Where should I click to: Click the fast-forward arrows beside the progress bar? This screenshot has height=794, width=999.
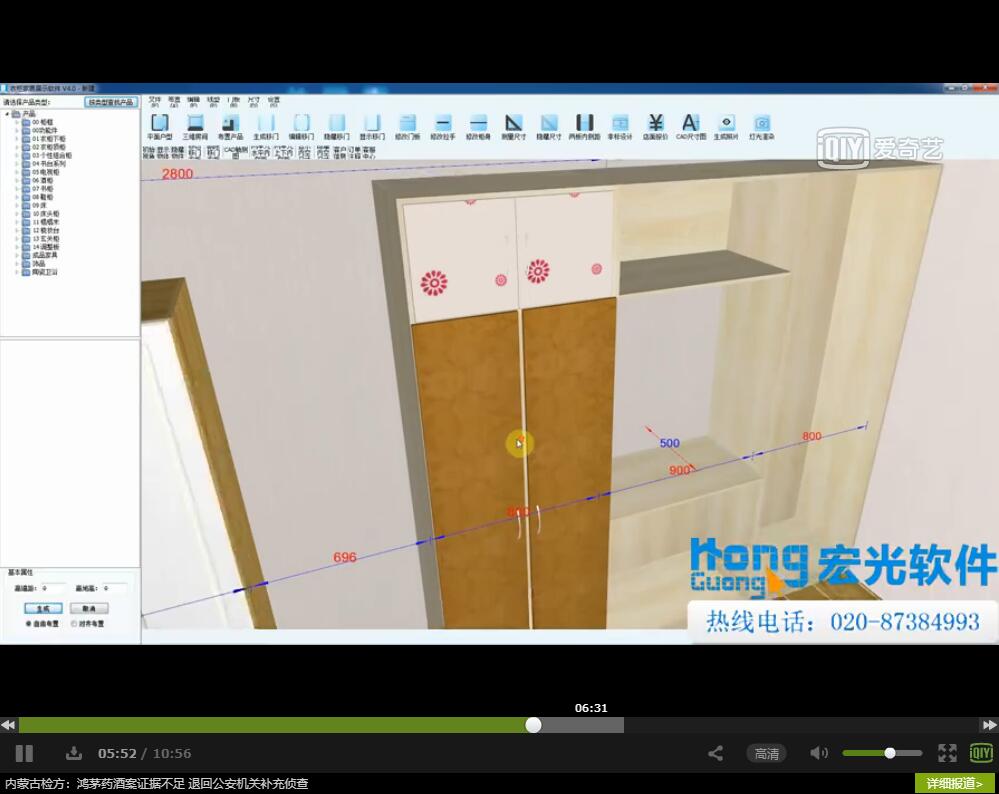[989, 725]
